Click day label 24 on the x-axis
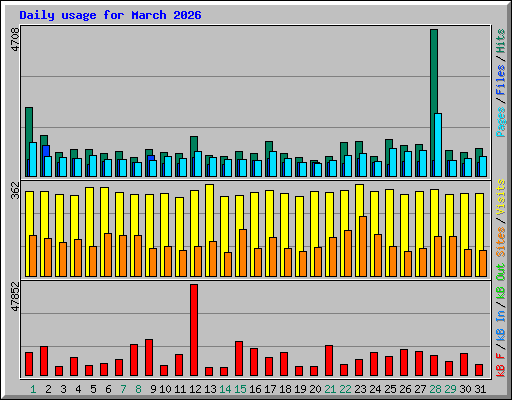Screen dimensions: 512x400 (375, 389)
